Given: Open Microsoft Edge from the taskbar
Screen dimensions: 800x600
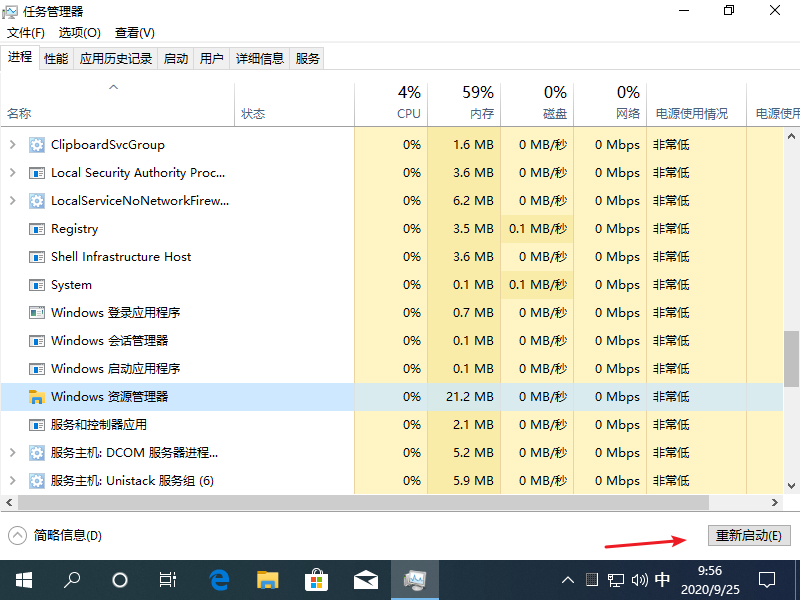Looking at the screenshot, I should coord(219,579).
